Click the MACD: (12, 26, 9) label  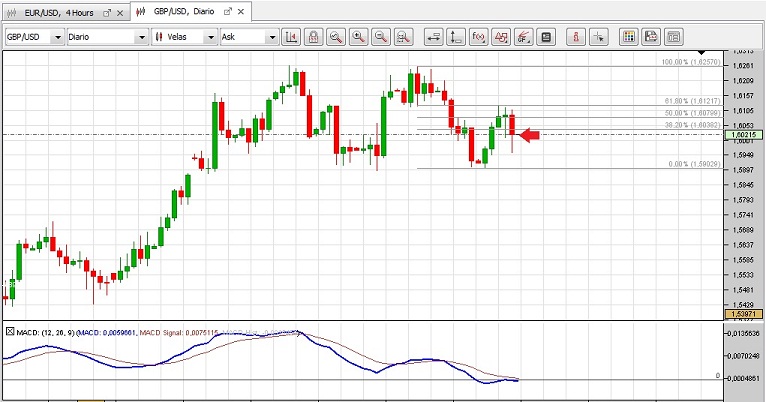pos(44,330)
